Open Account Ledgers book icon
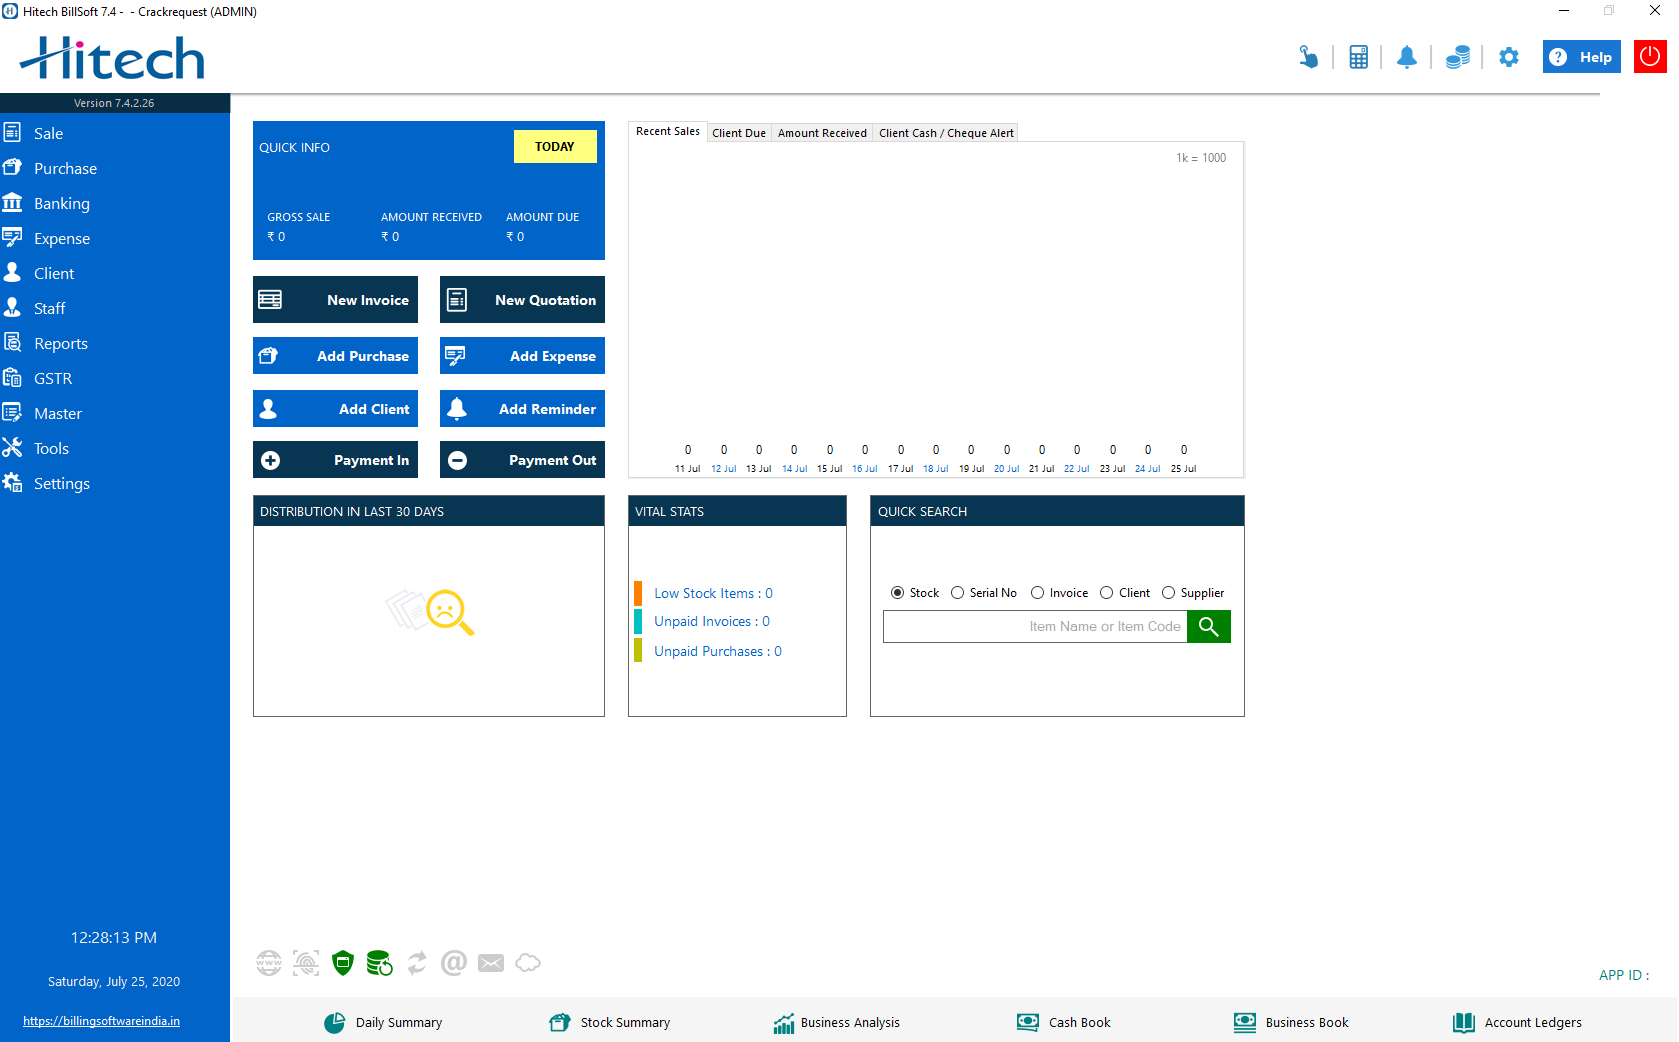This screenshot has height=1042, width=1679. click(x=1464, y=1023)
